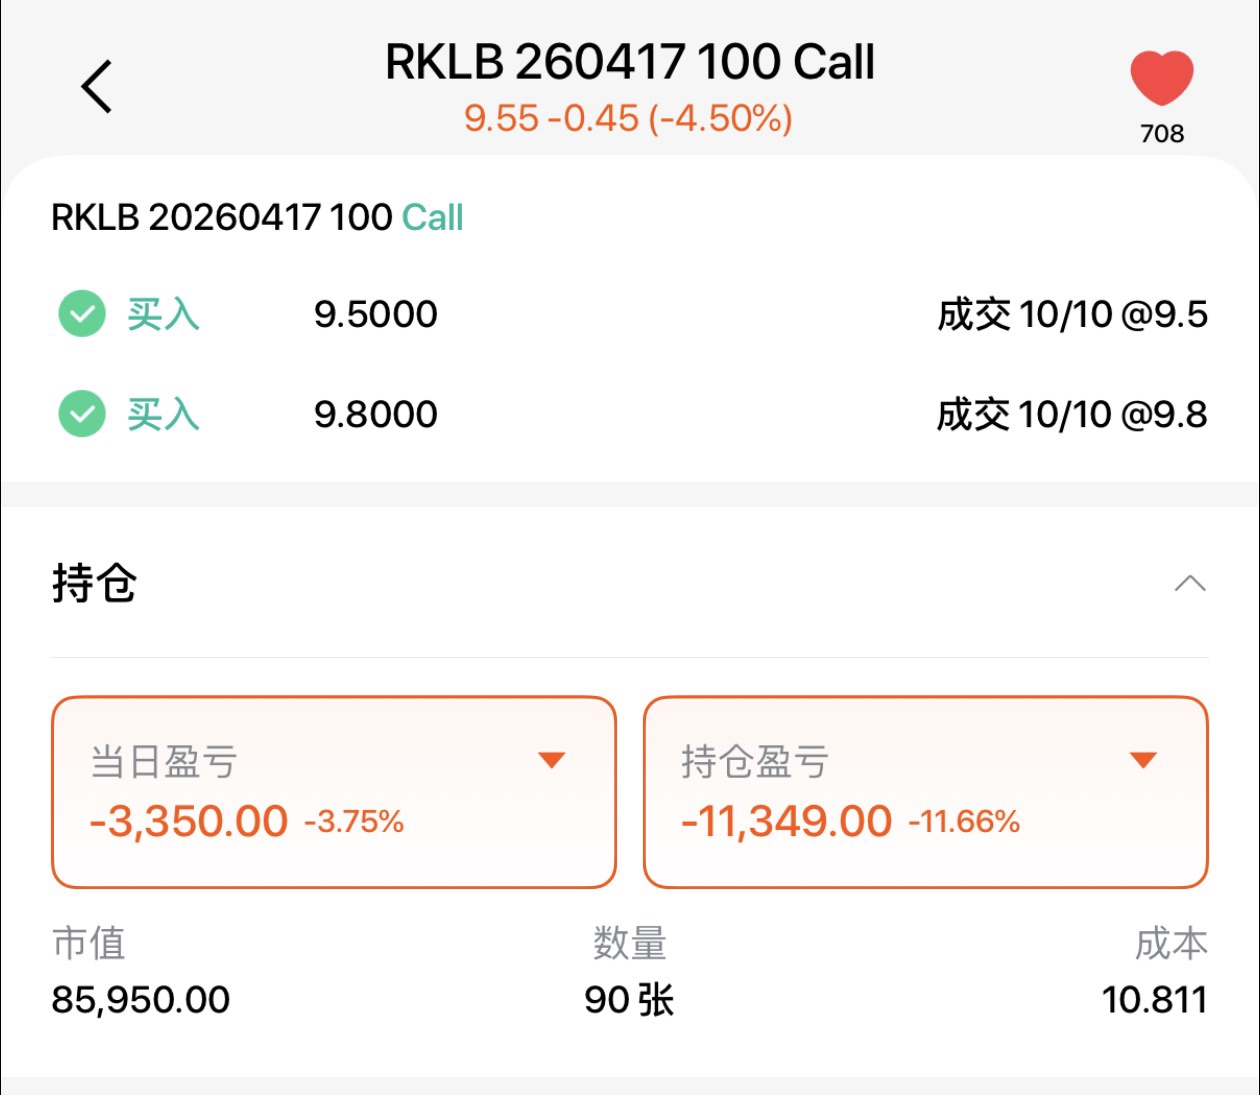Open the 成交 10/10 @9.8 order row
Image resolution: width=1260 pixels, height=1095 pixels.
tap(630, 414)
